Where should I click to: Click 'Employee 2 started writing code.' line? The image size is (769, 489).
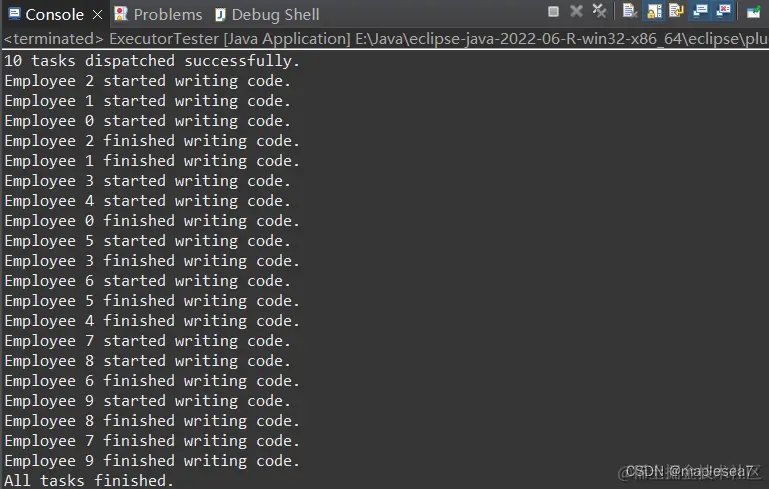(x=148, y=81)
